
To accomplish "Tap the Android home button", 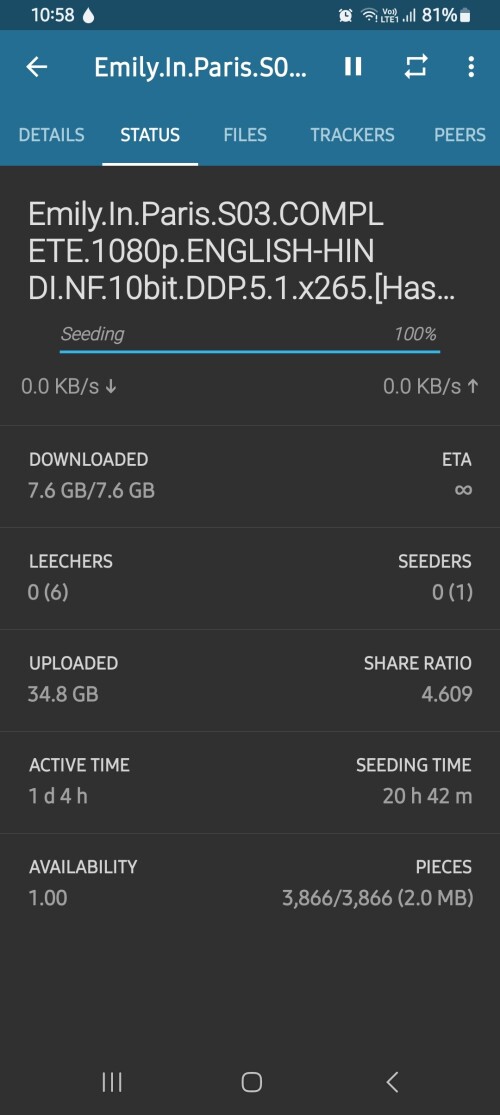I will pyautogui.click(x=252, y=1082).
